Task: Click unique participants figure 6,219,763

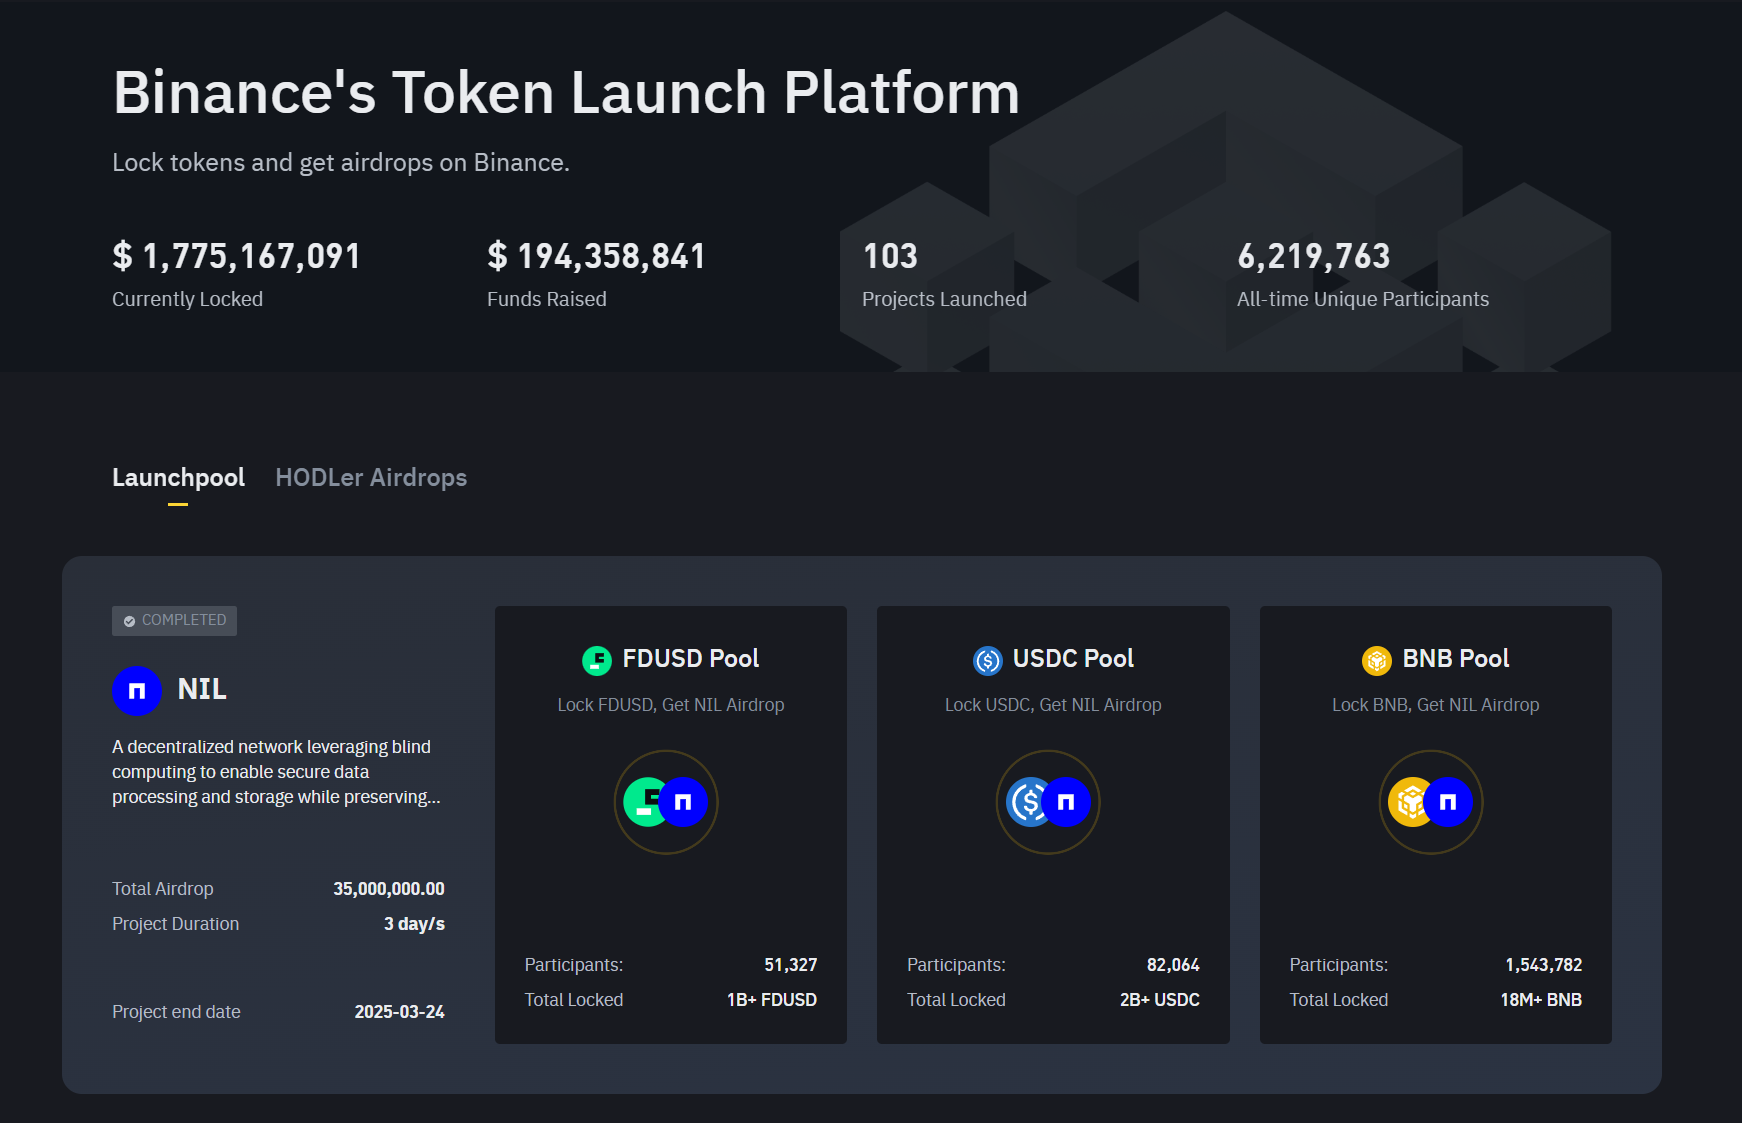Action: tap(1314, 256)
